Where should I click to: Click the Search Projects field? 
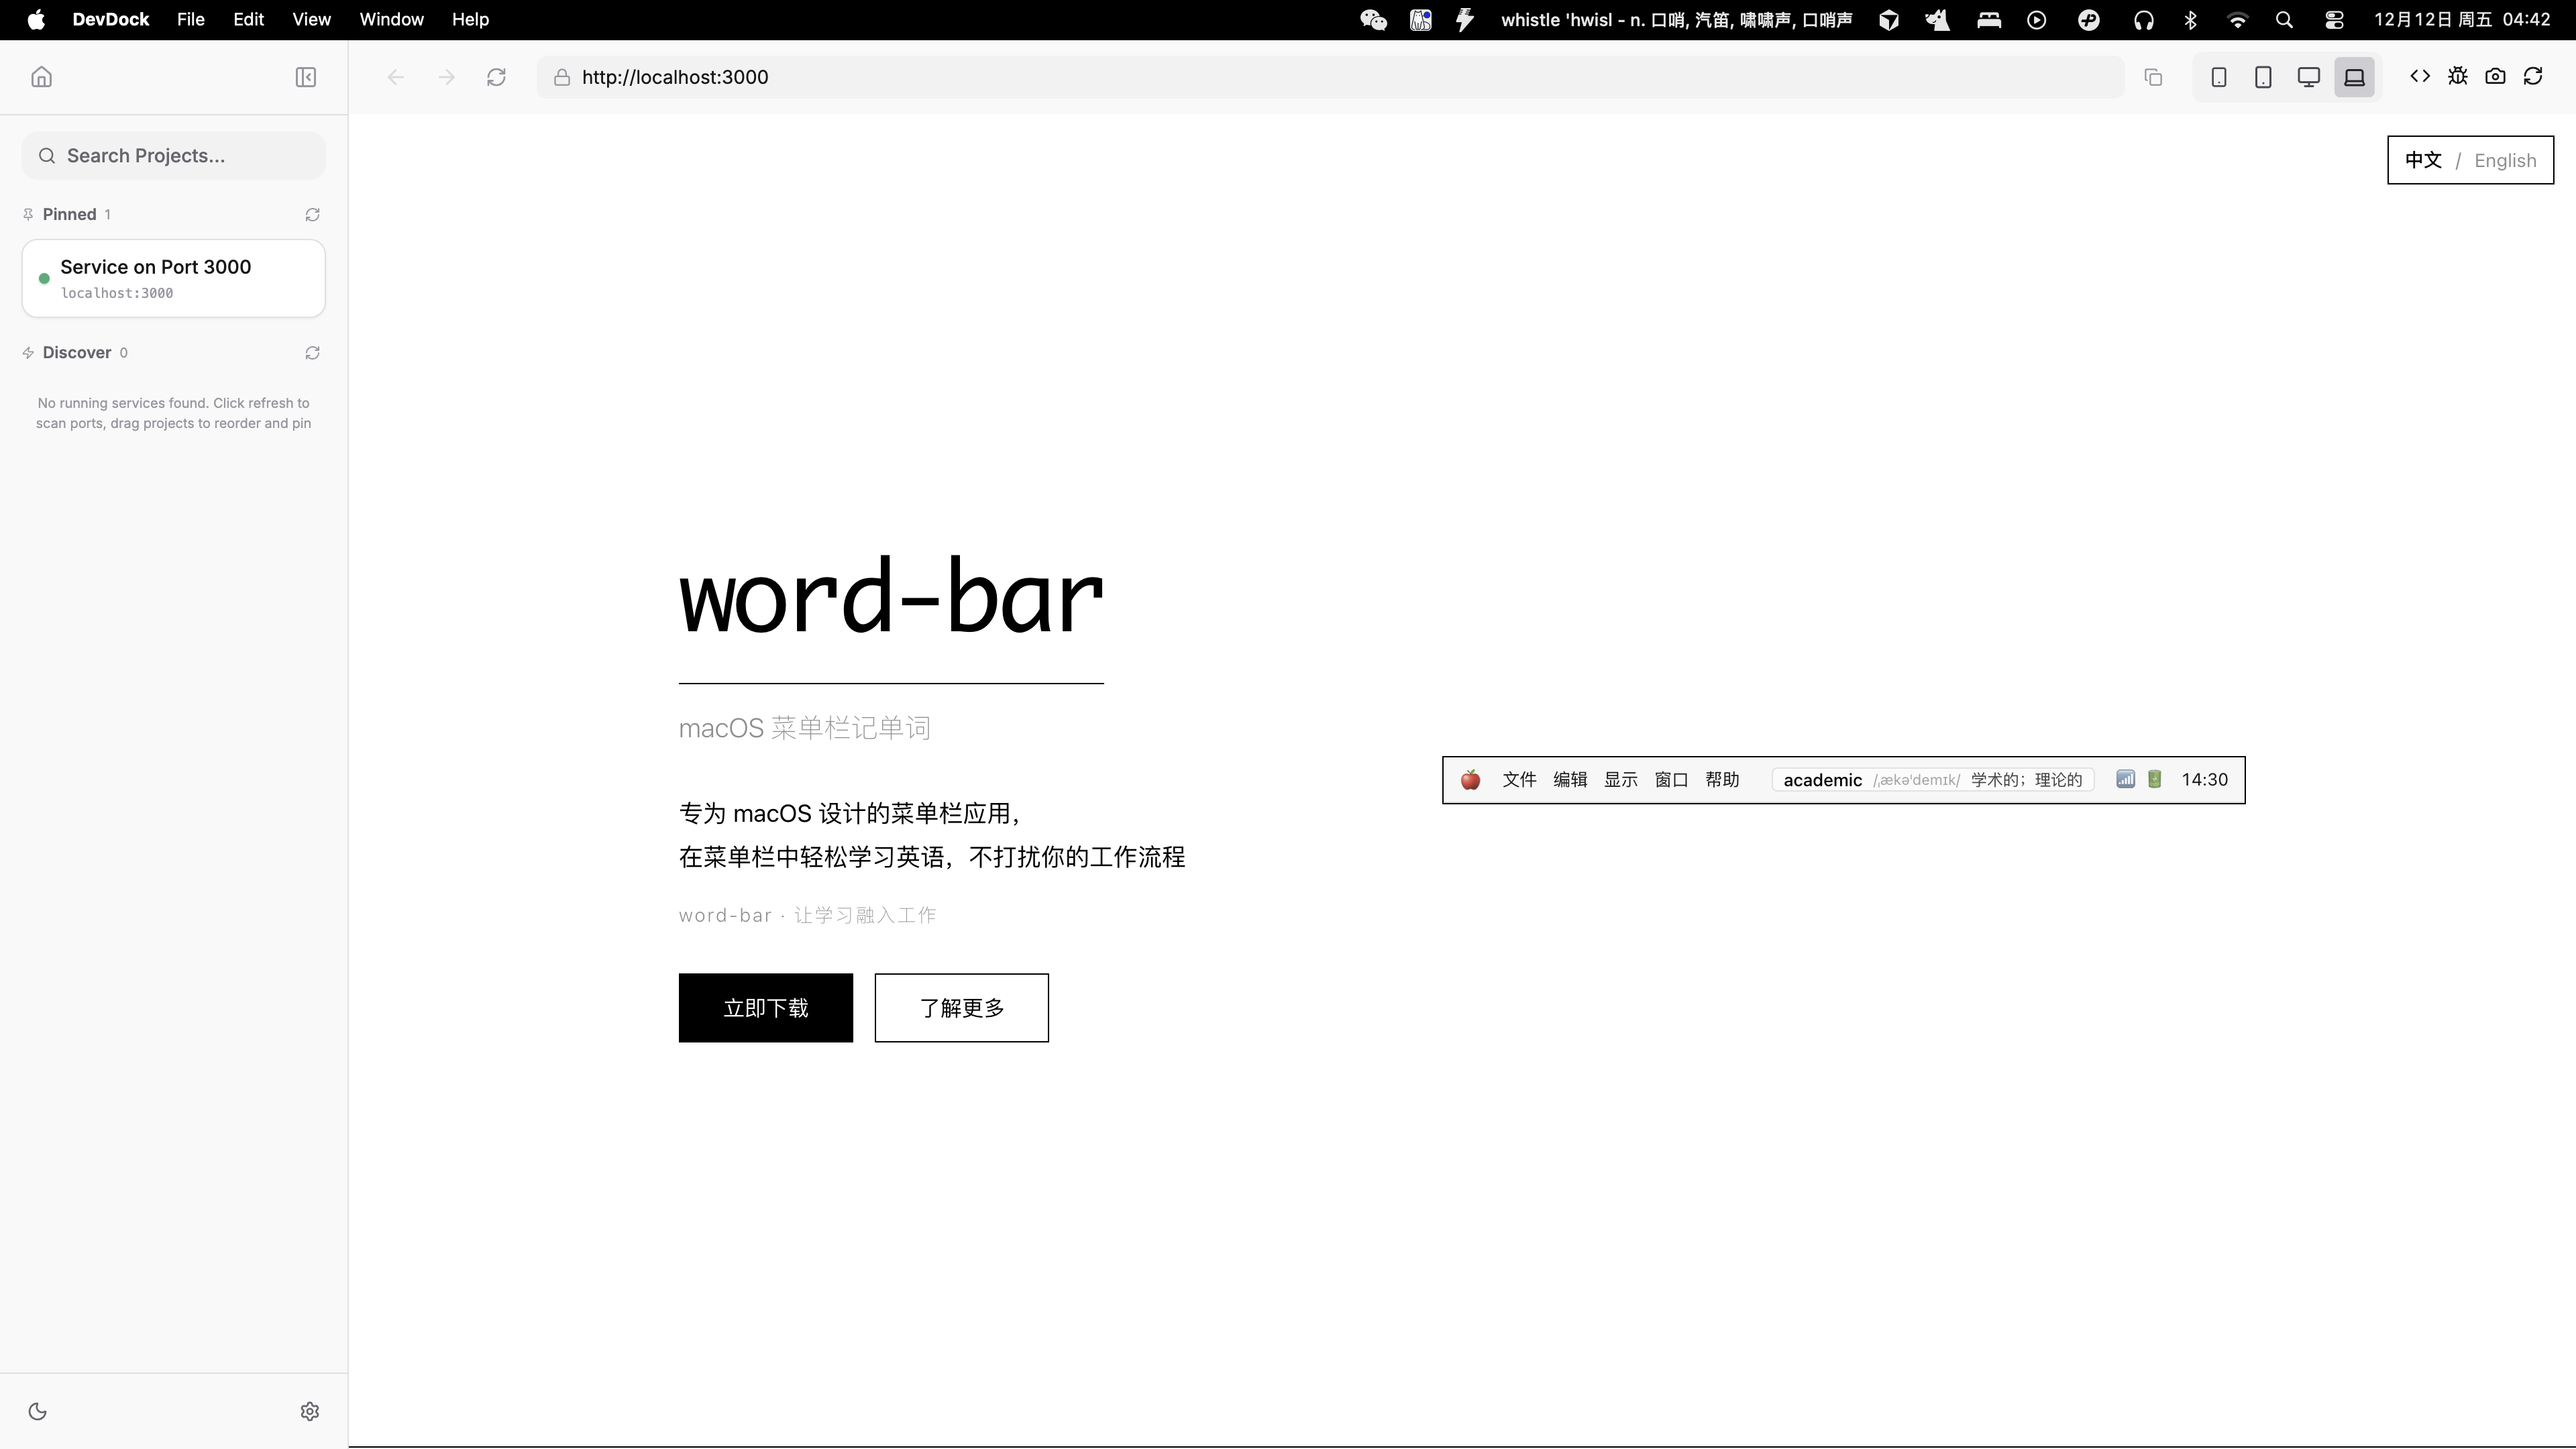pyautogui.click(x=174, y=156)
